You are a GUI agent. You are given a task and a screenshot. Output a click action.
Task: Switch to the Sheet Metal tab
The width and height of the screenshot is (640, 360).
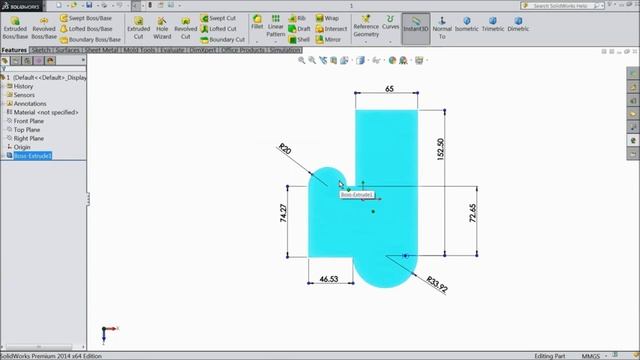point(101,50)
